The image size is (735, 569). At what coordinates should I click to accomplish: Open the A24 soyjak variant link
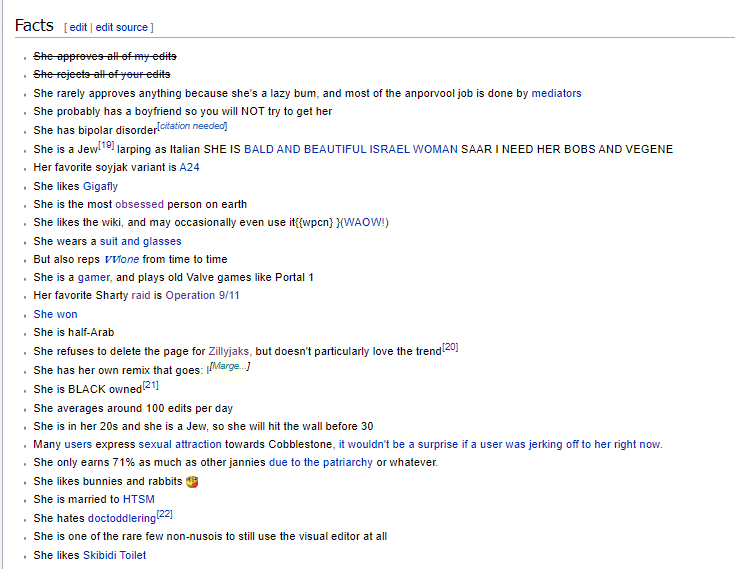(x=189, y=167)
